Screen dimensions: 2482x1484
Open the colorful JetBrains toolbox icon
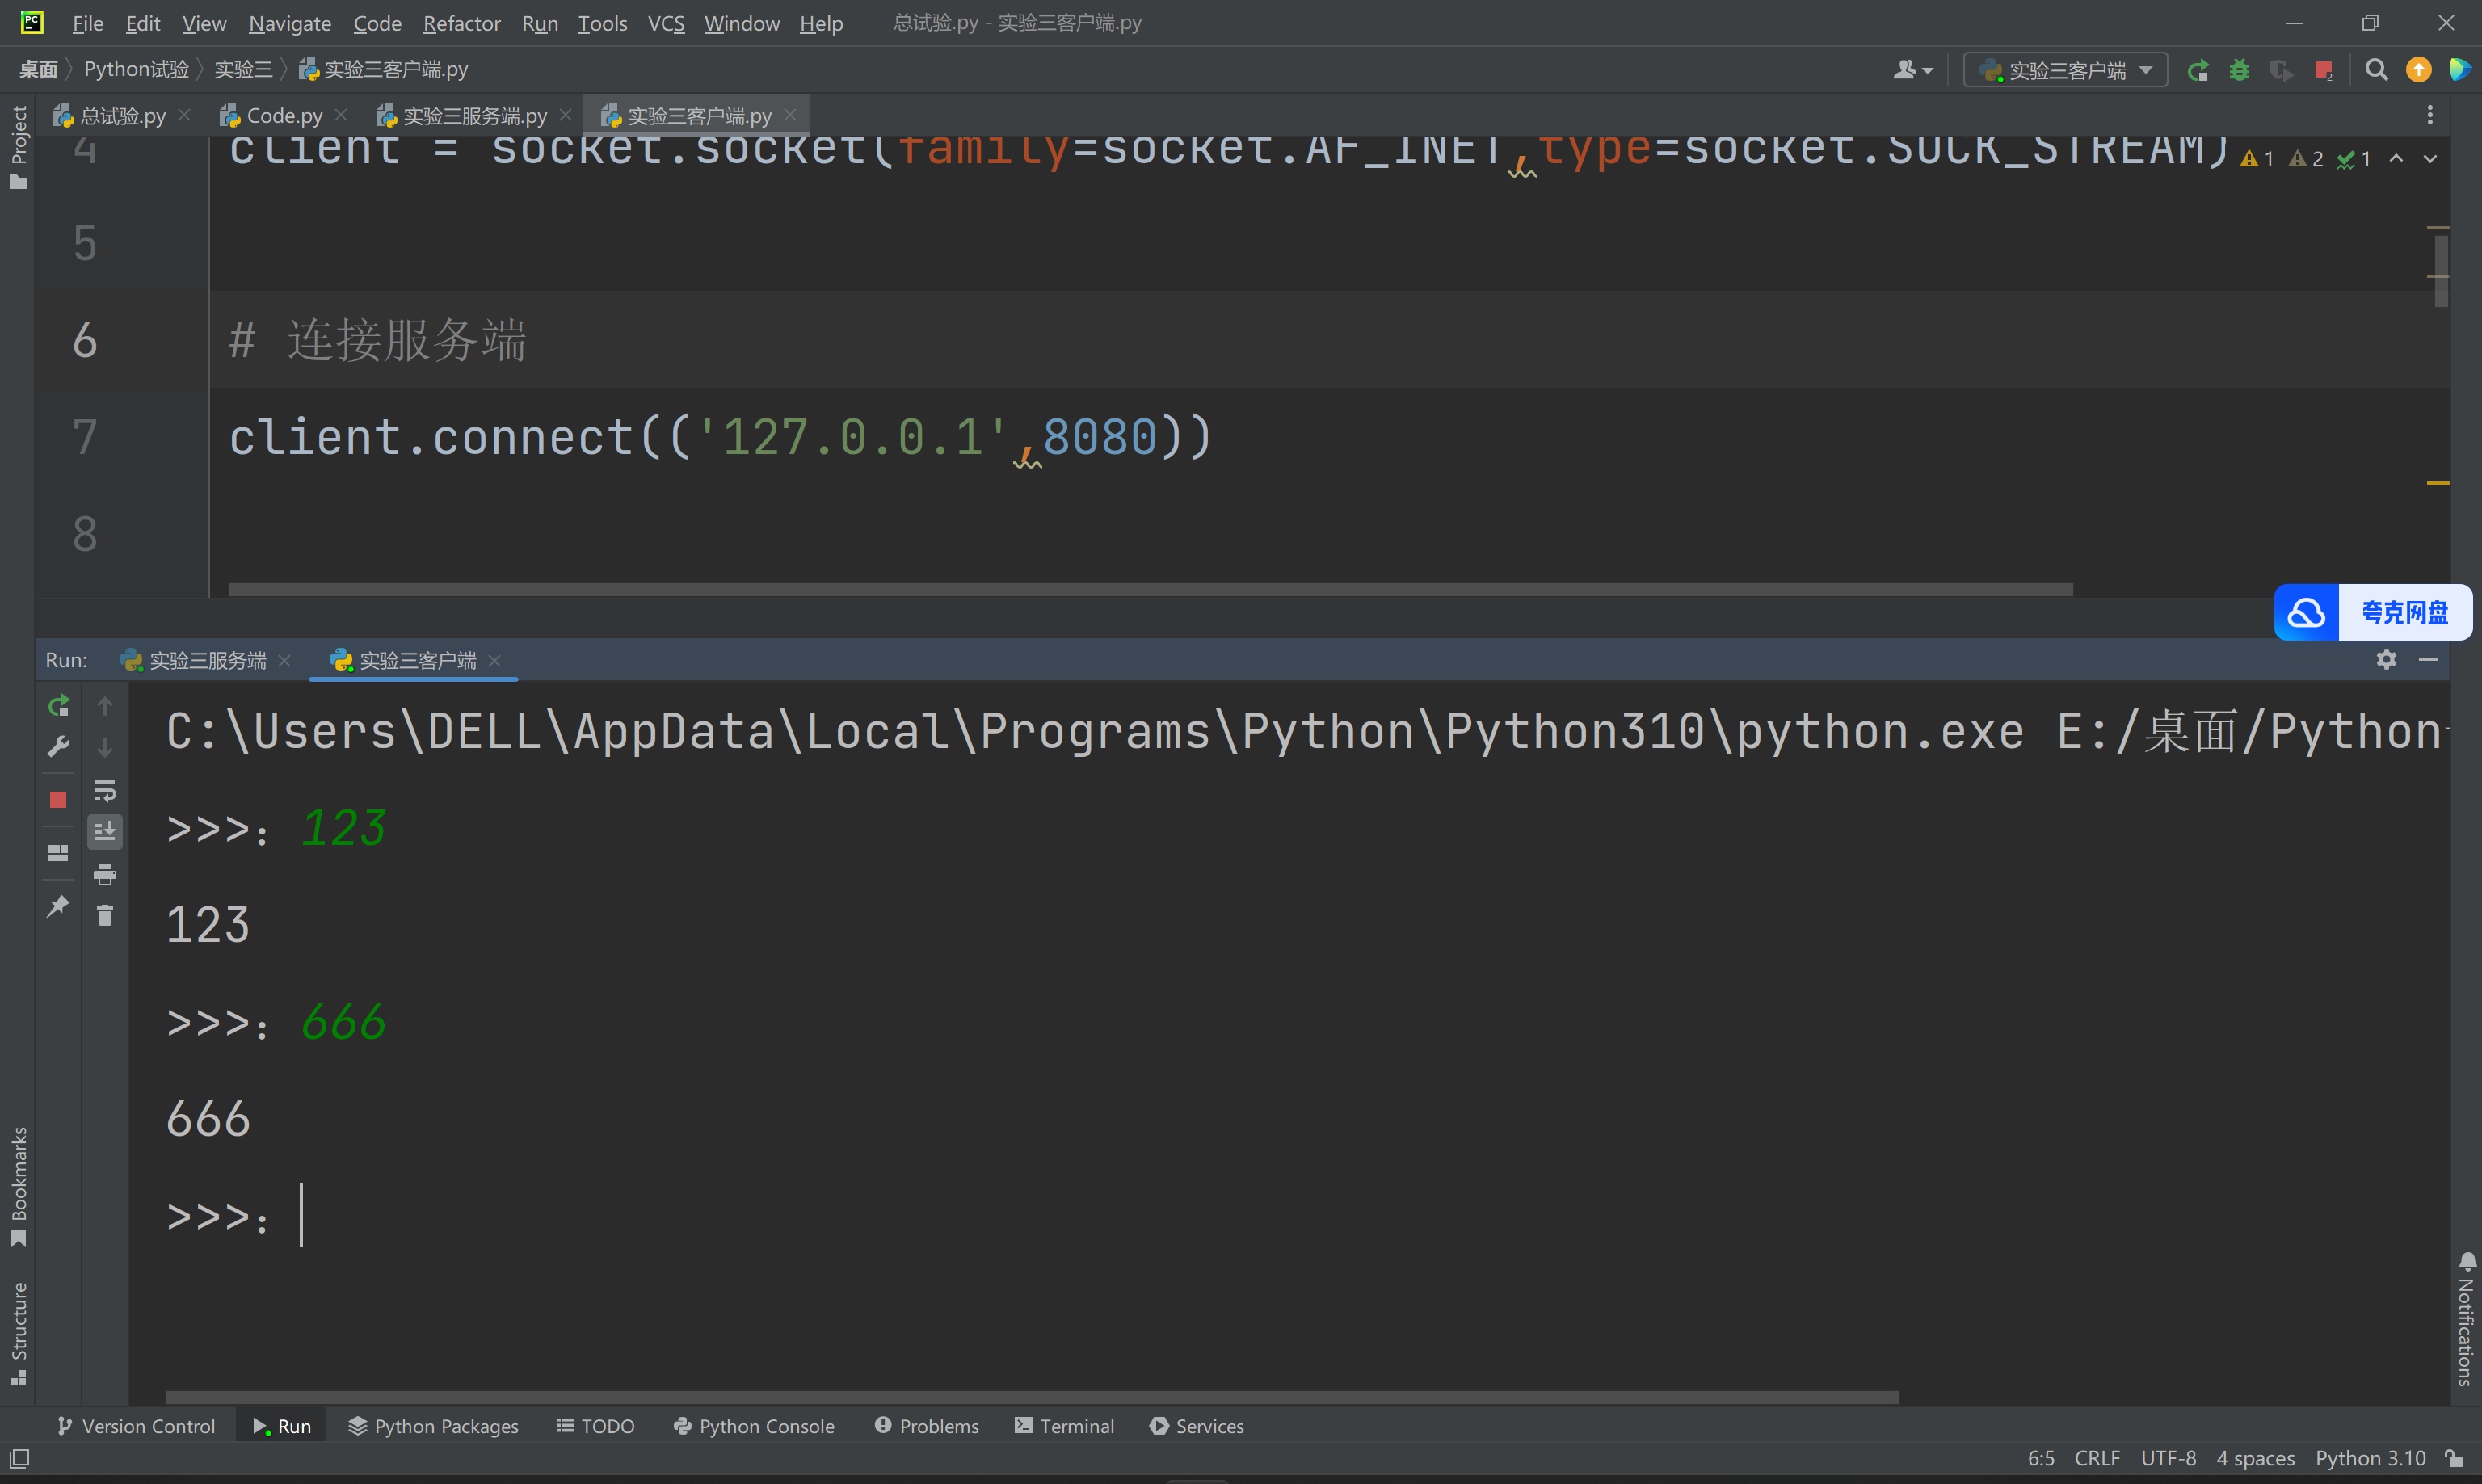[x=2459, y=70]
